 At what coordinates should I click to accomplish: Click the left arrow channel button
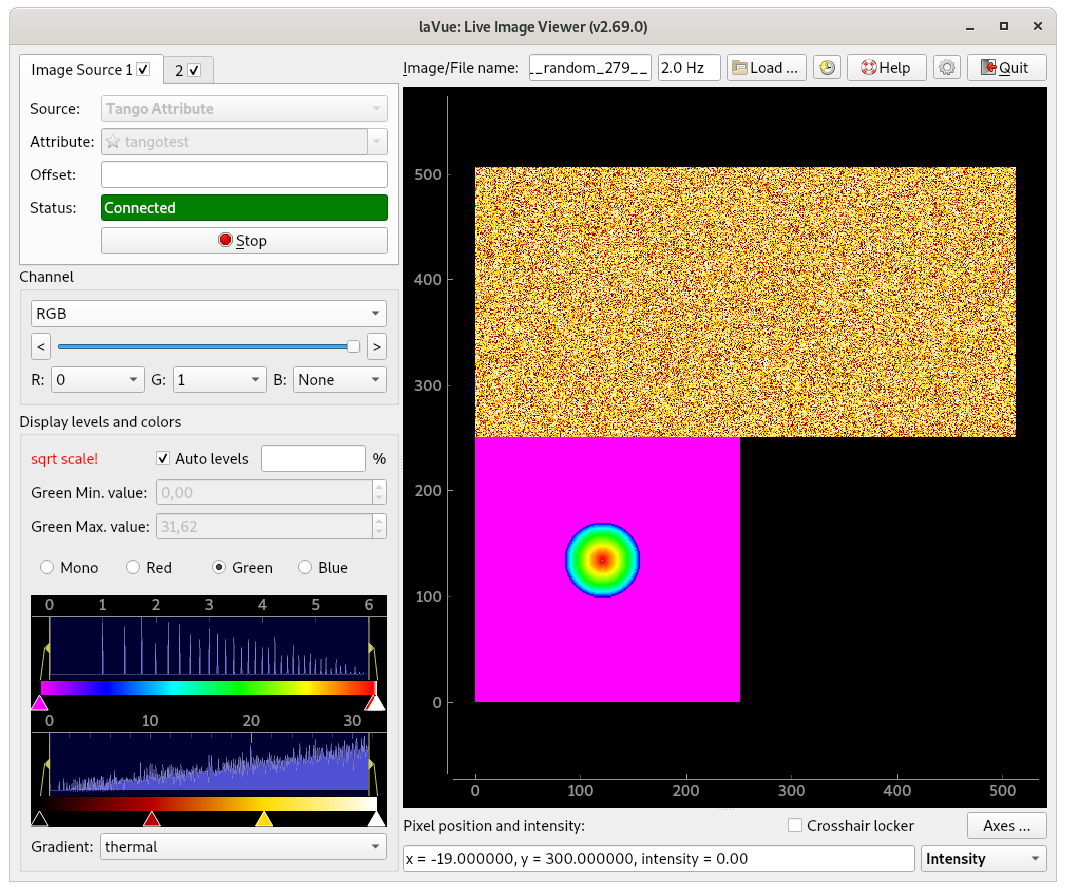pyautogui.click(x=41, y=347)
